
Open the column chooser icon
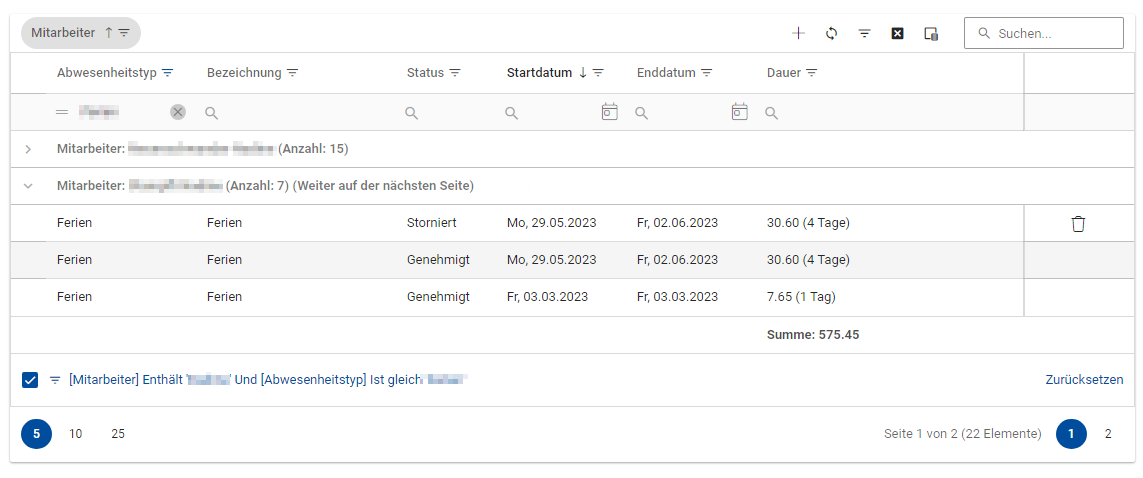coord(930,33)
